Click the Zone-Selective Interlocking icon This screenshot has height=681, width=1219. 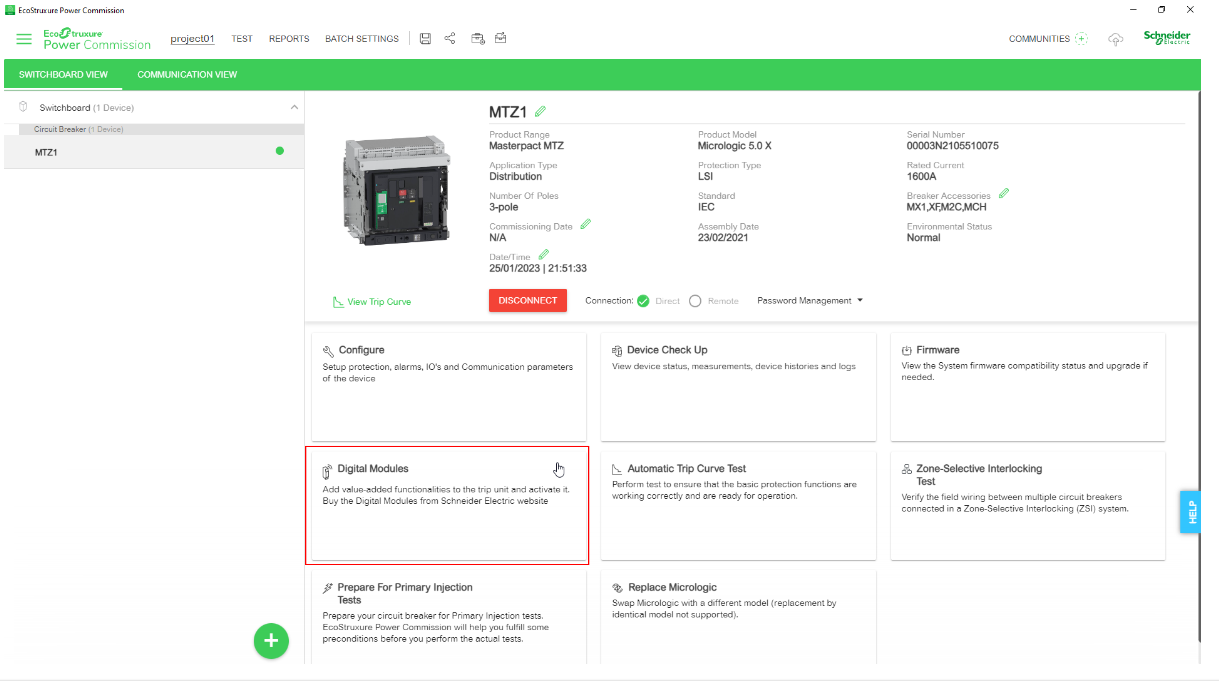click(906, 469)
